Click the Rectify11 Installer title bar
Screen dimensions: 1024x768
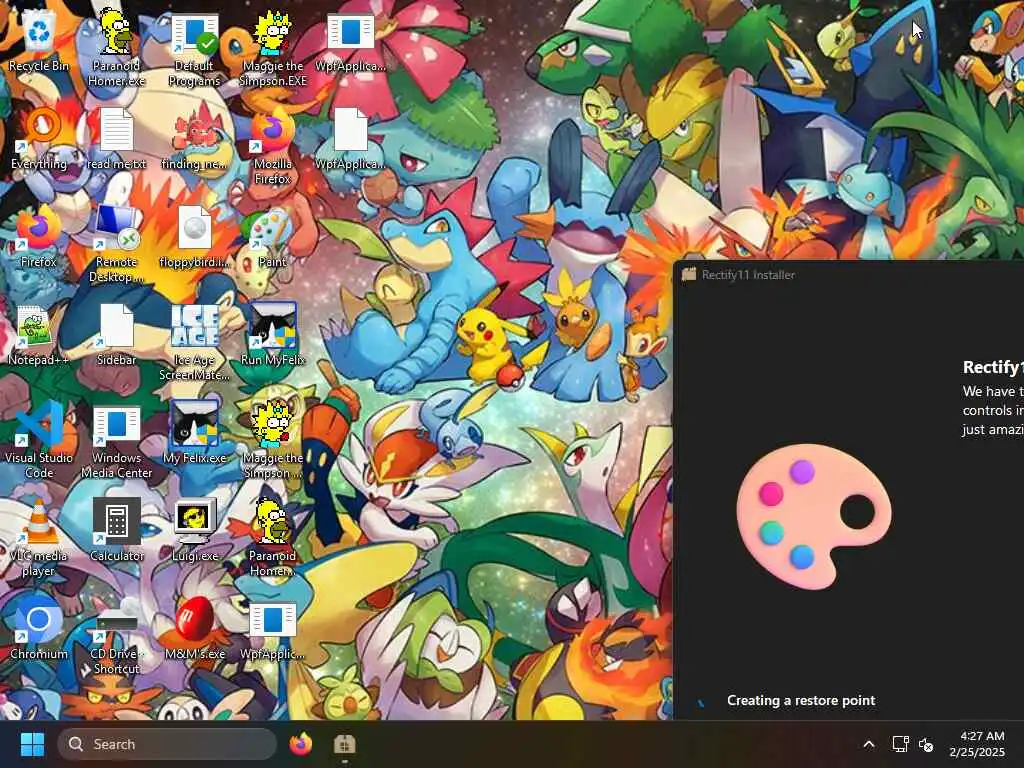coord(849,274)
